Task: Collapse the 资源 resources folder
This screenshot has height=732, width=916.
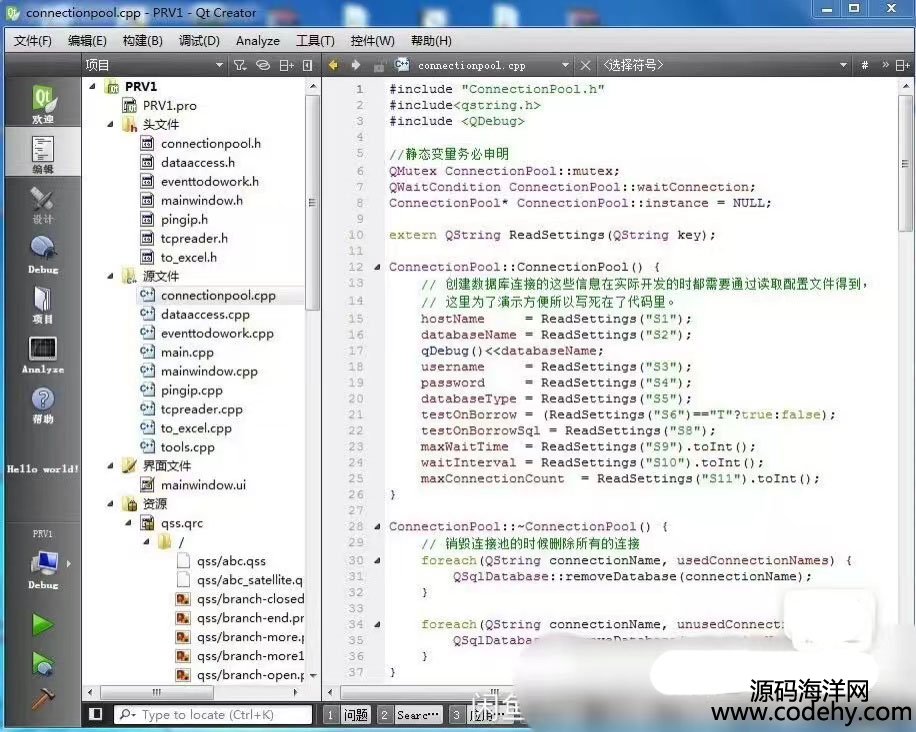Action: pyautogui.click(x=110, y=504)
